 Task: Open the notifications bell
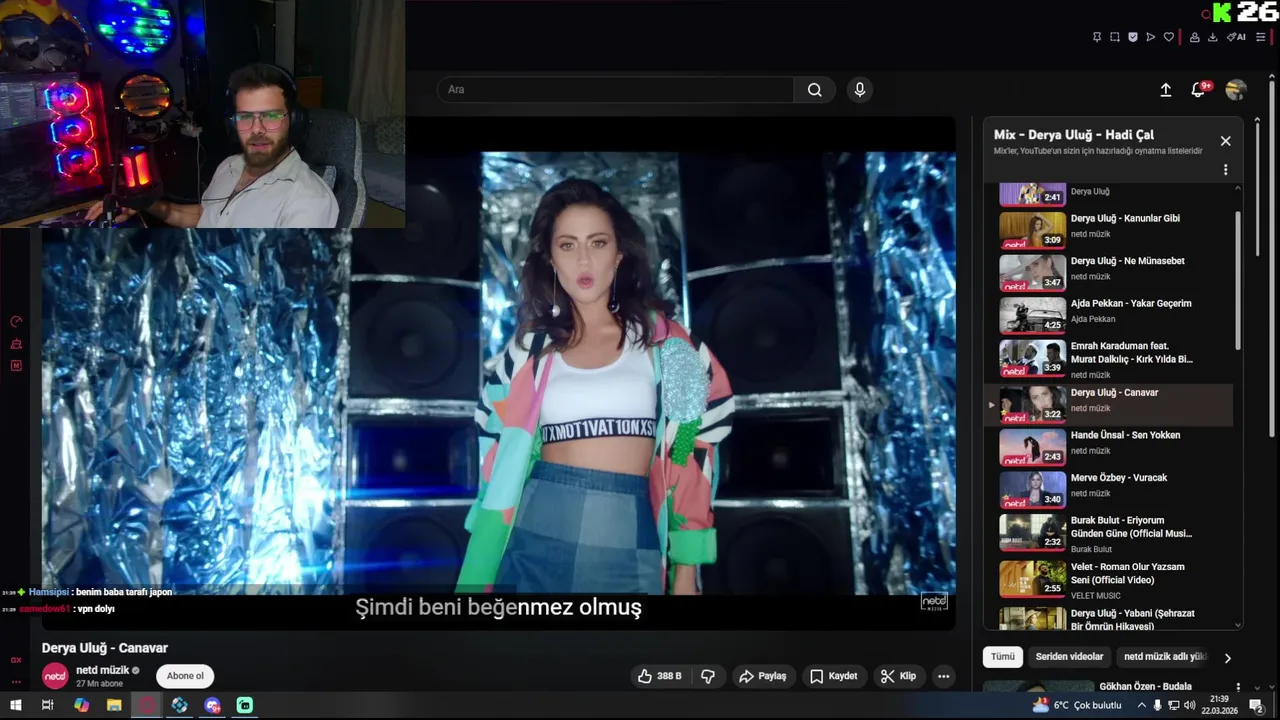pyautogui.click(x=1198, y=90)
